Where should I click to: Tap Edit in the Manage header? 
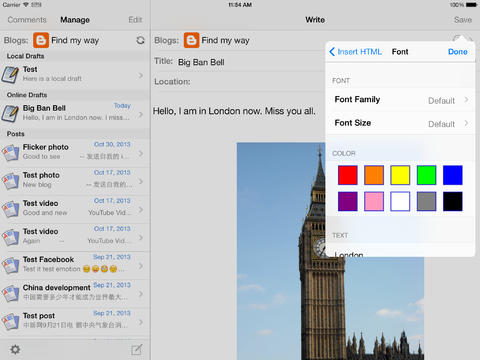pyautogui.click(x=135, y=20)
